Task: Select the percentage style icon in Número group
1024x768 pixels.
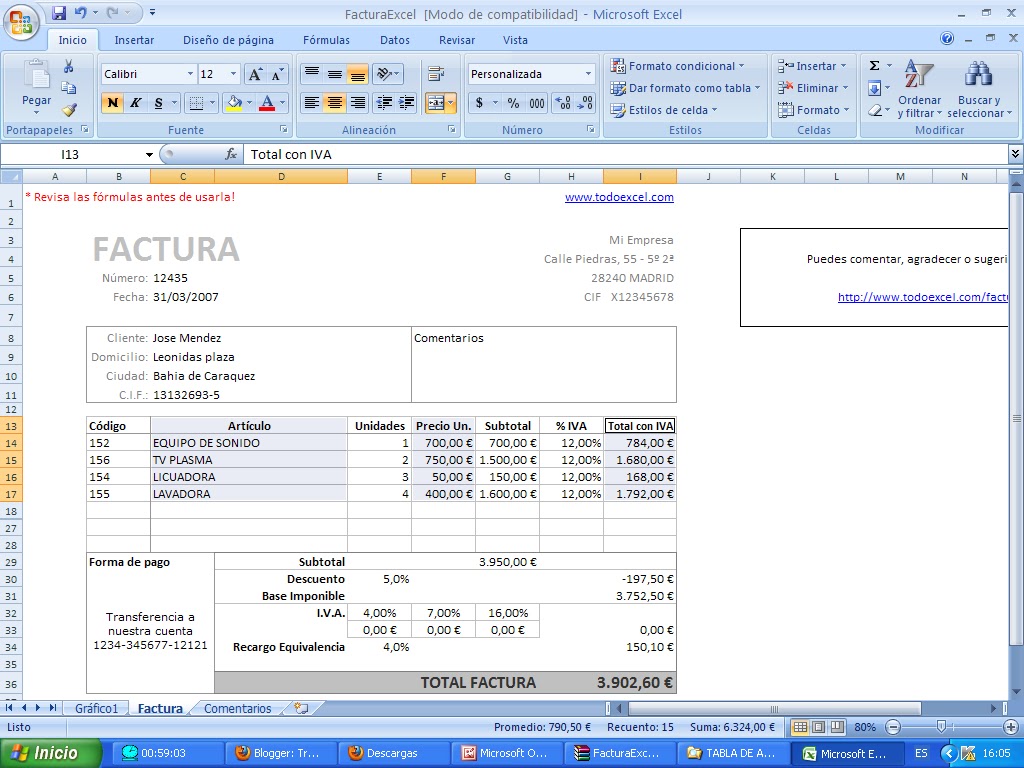Action: coord(512,103)
